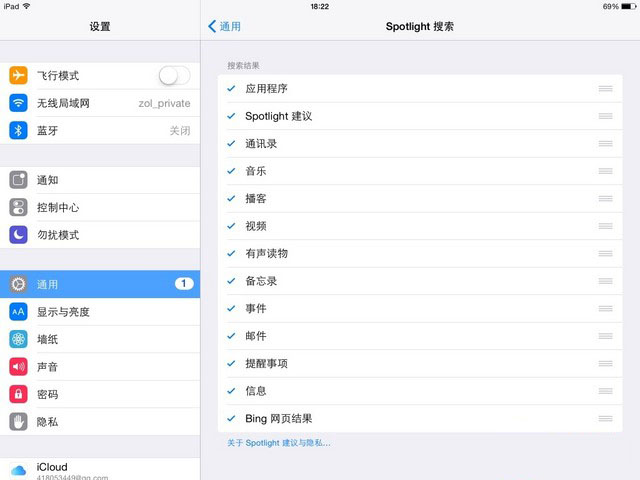Go back with the 通用 chevron
This screenshot has height=480, width=640.
pyautogui.click(x=224, y=27)
